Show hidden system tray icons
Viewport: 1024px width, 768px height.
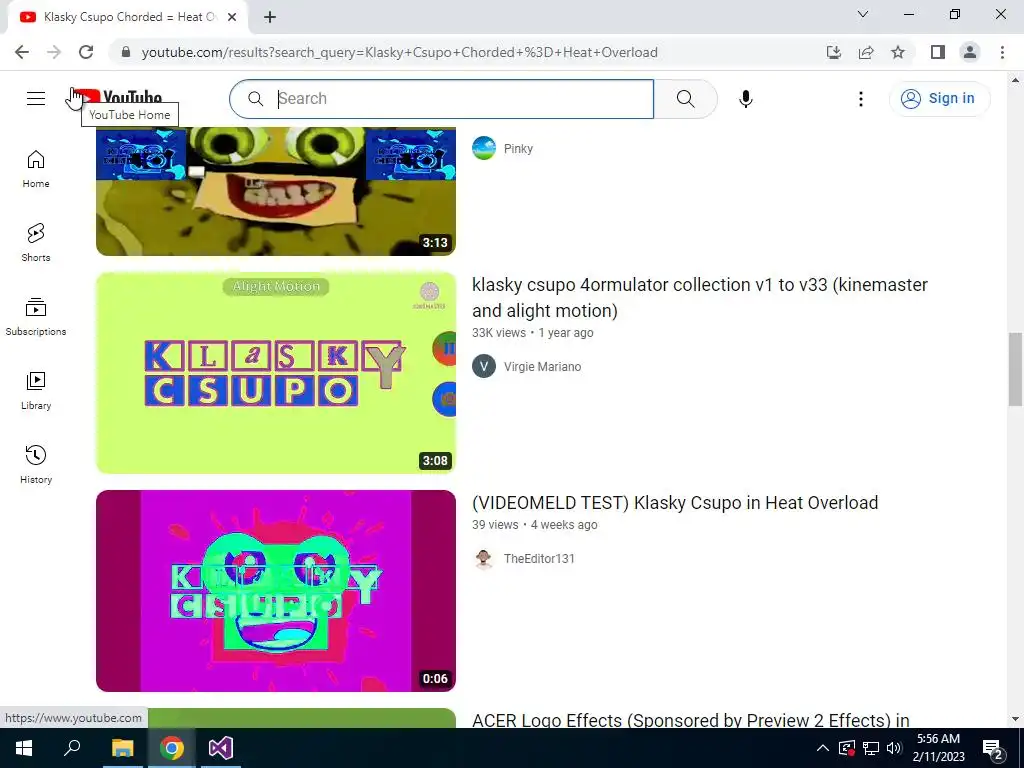pos(823,748)
